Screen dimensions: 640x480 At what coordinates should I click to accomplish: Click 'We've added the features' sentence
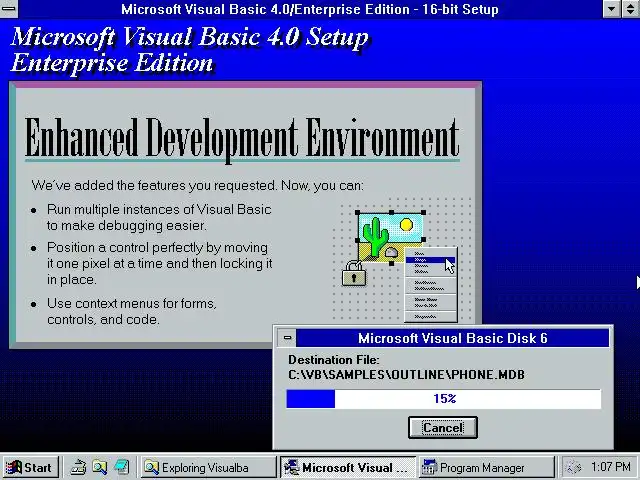[197, 185]
